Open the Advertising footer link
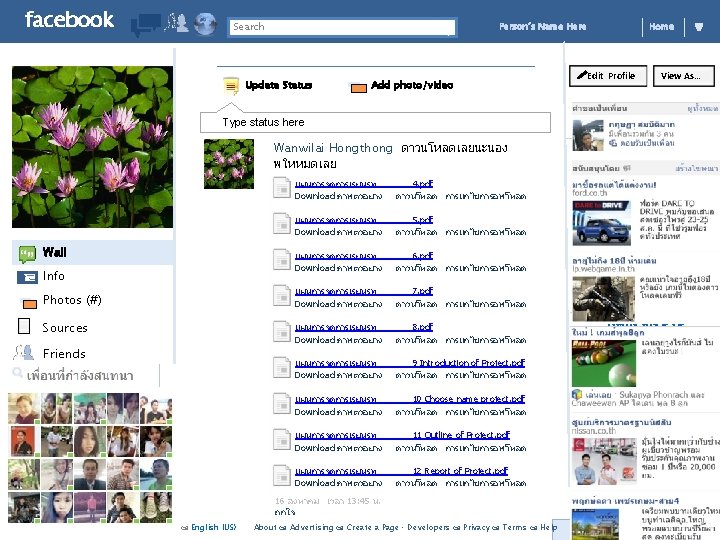Screen dimensions: 720x540 312,527
